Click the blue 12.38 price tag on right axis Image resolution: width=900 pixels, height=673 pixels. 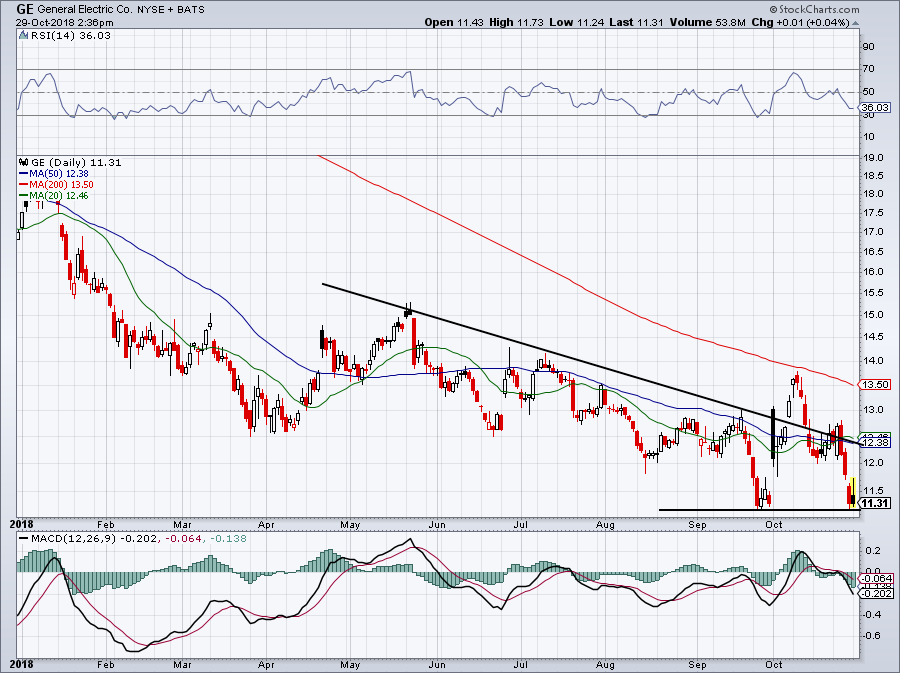click(875, 443)
